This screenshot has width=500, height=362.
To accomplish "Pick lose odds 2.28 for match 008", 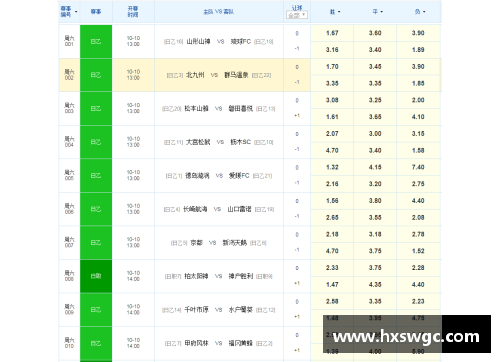I will click(418, 268).
